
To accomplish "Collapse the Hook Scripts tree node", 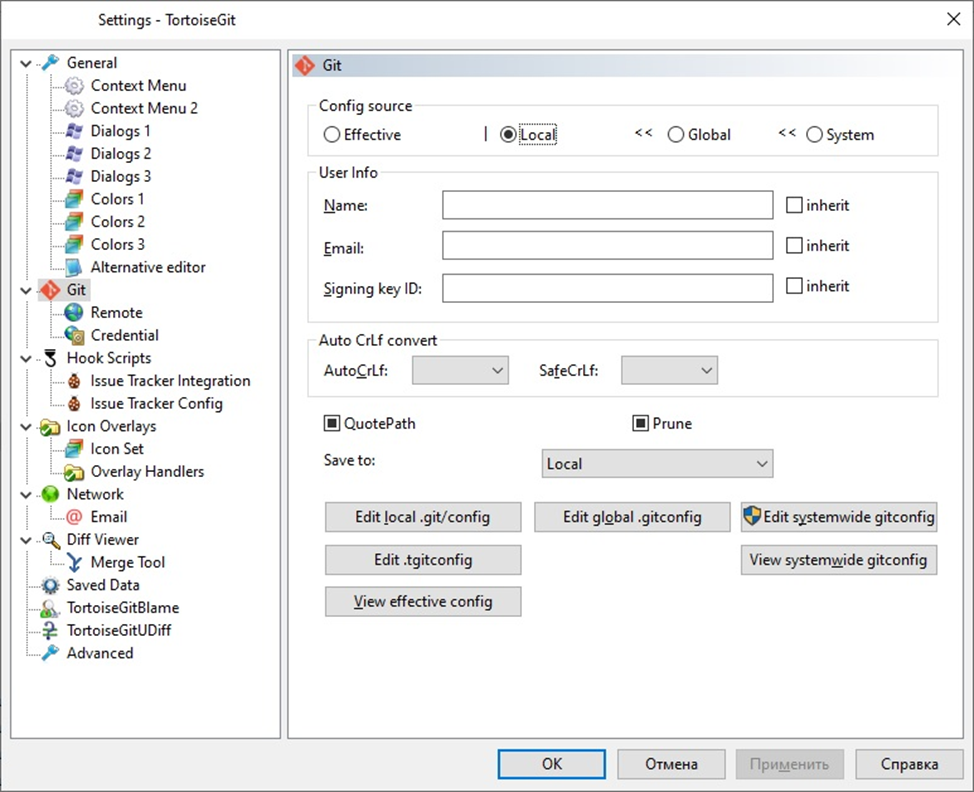I will [26, 358].
